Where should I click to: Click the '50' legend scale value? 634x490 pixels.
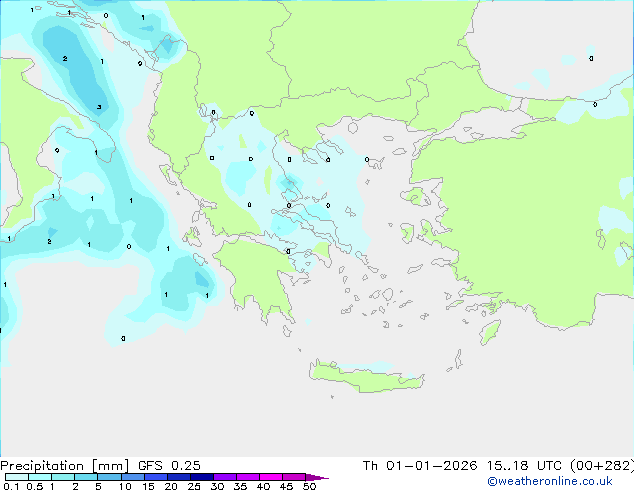pos(309,486)
